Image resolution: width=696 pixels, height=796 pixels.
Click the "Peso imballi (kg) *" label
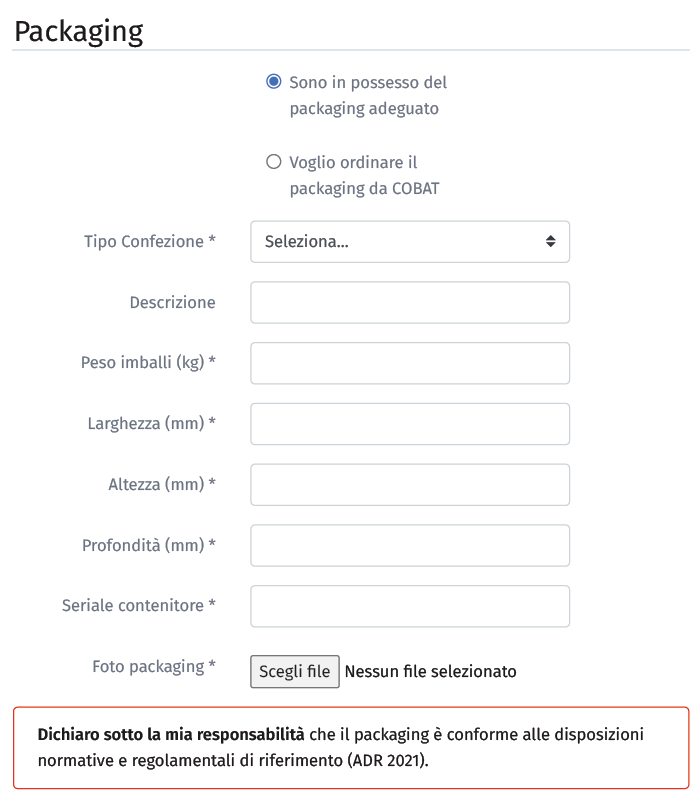pyautogui.click(x=148, y=363)
